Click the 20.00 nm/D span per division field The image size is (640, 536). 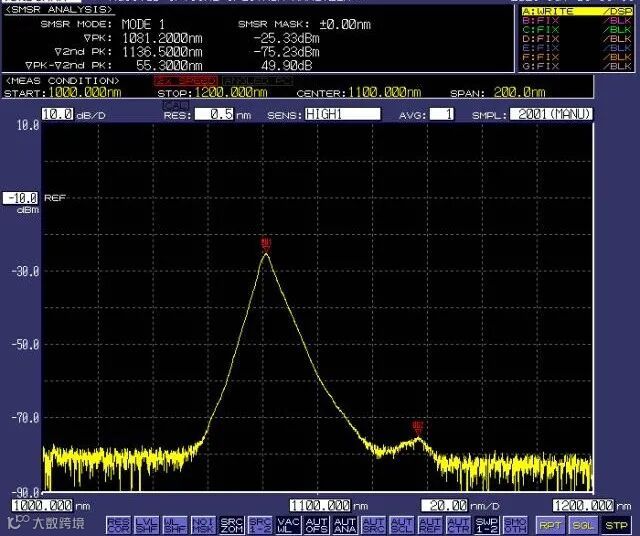[x=444, y=506]
